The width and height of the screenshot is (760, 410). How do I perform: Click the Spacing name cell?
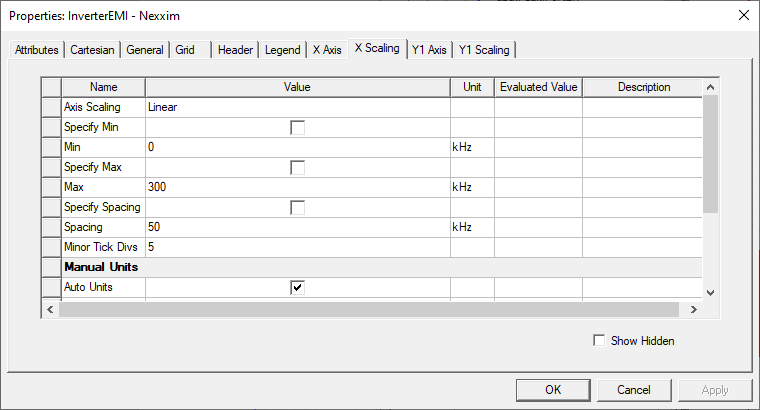coord(103,227)
